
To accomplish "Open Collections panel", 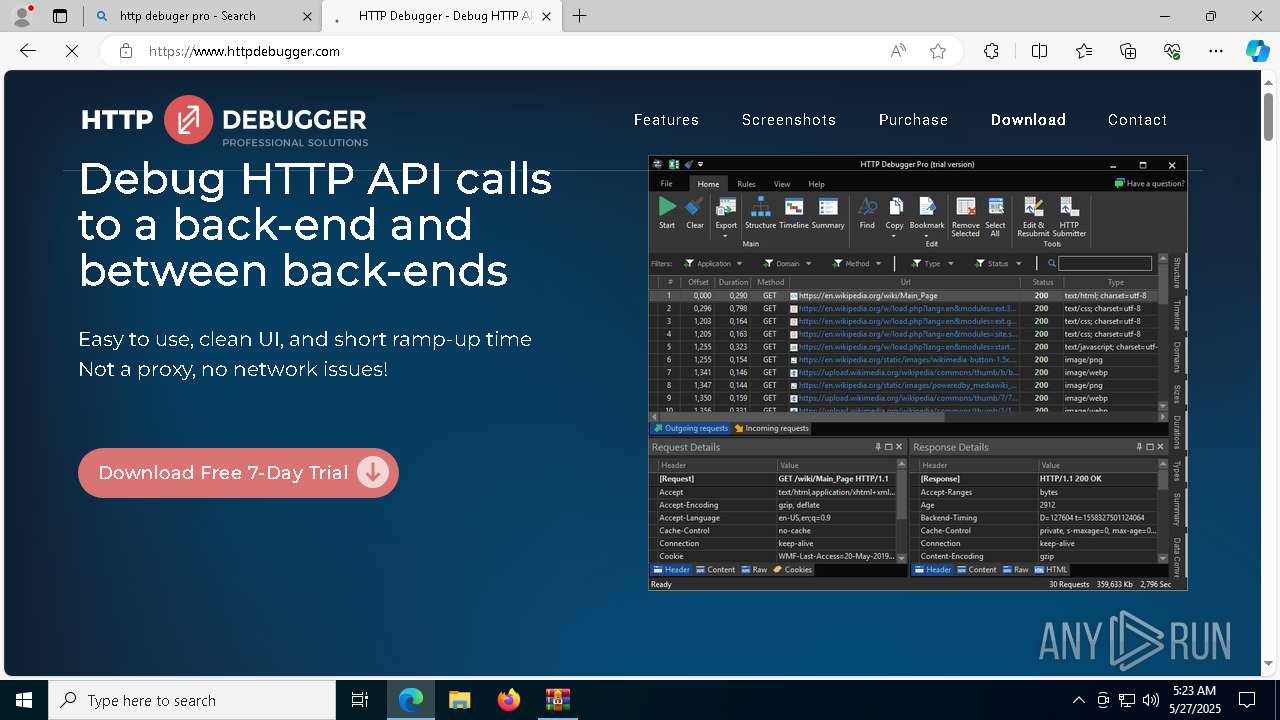I will pyautogui.click(x=1128, y=51).
